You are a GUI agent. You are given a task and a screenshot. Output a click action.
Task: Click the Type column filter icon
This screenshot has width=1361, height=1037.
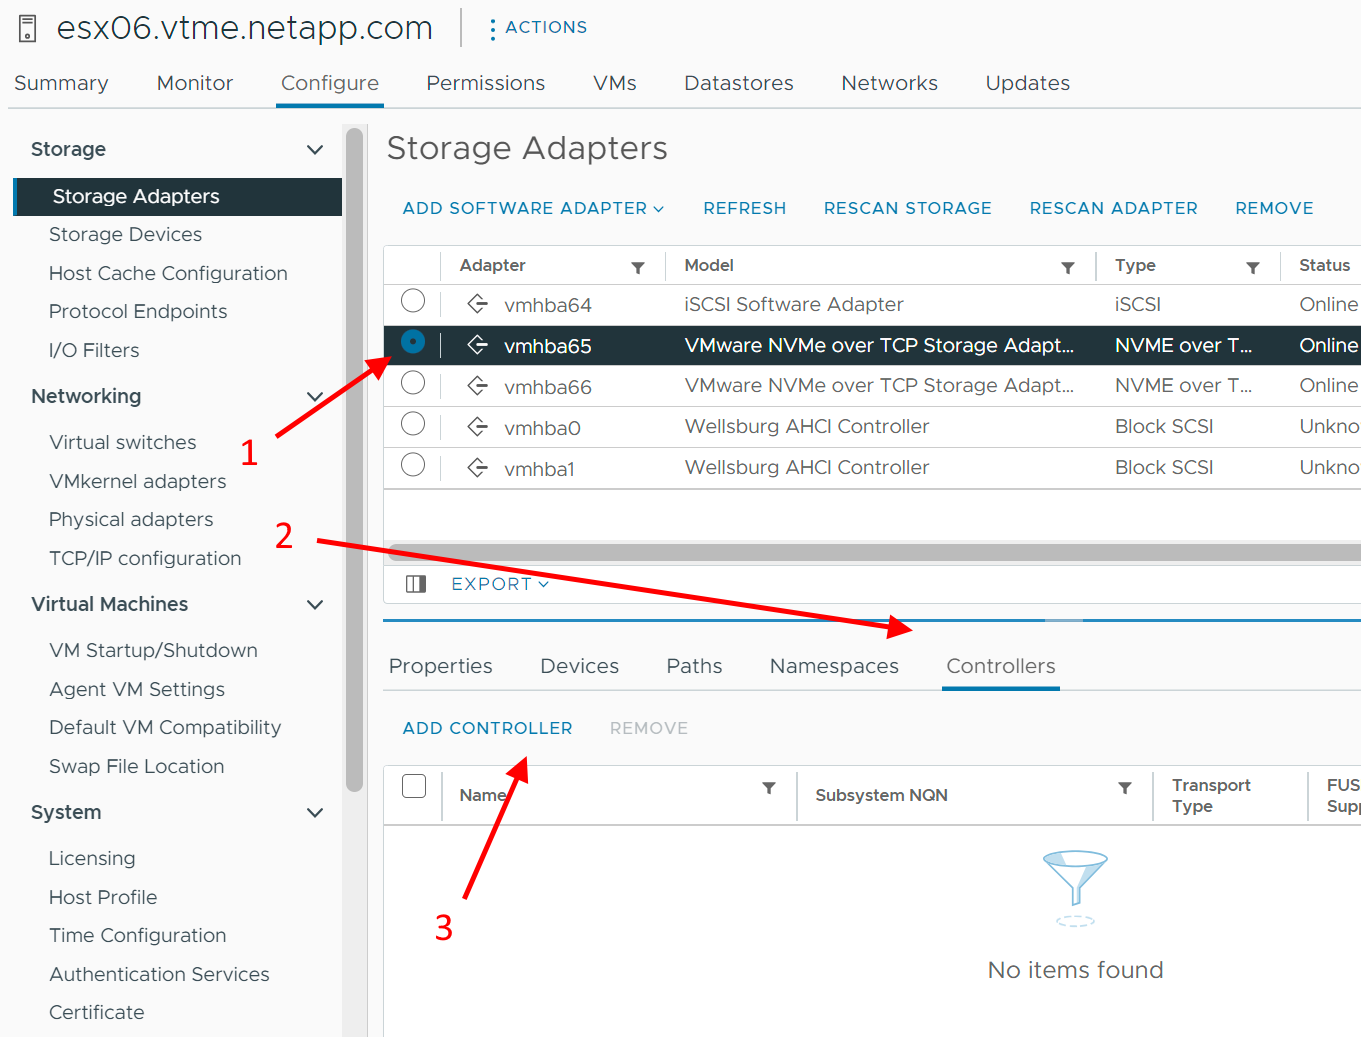click(x=1252, y=267)
